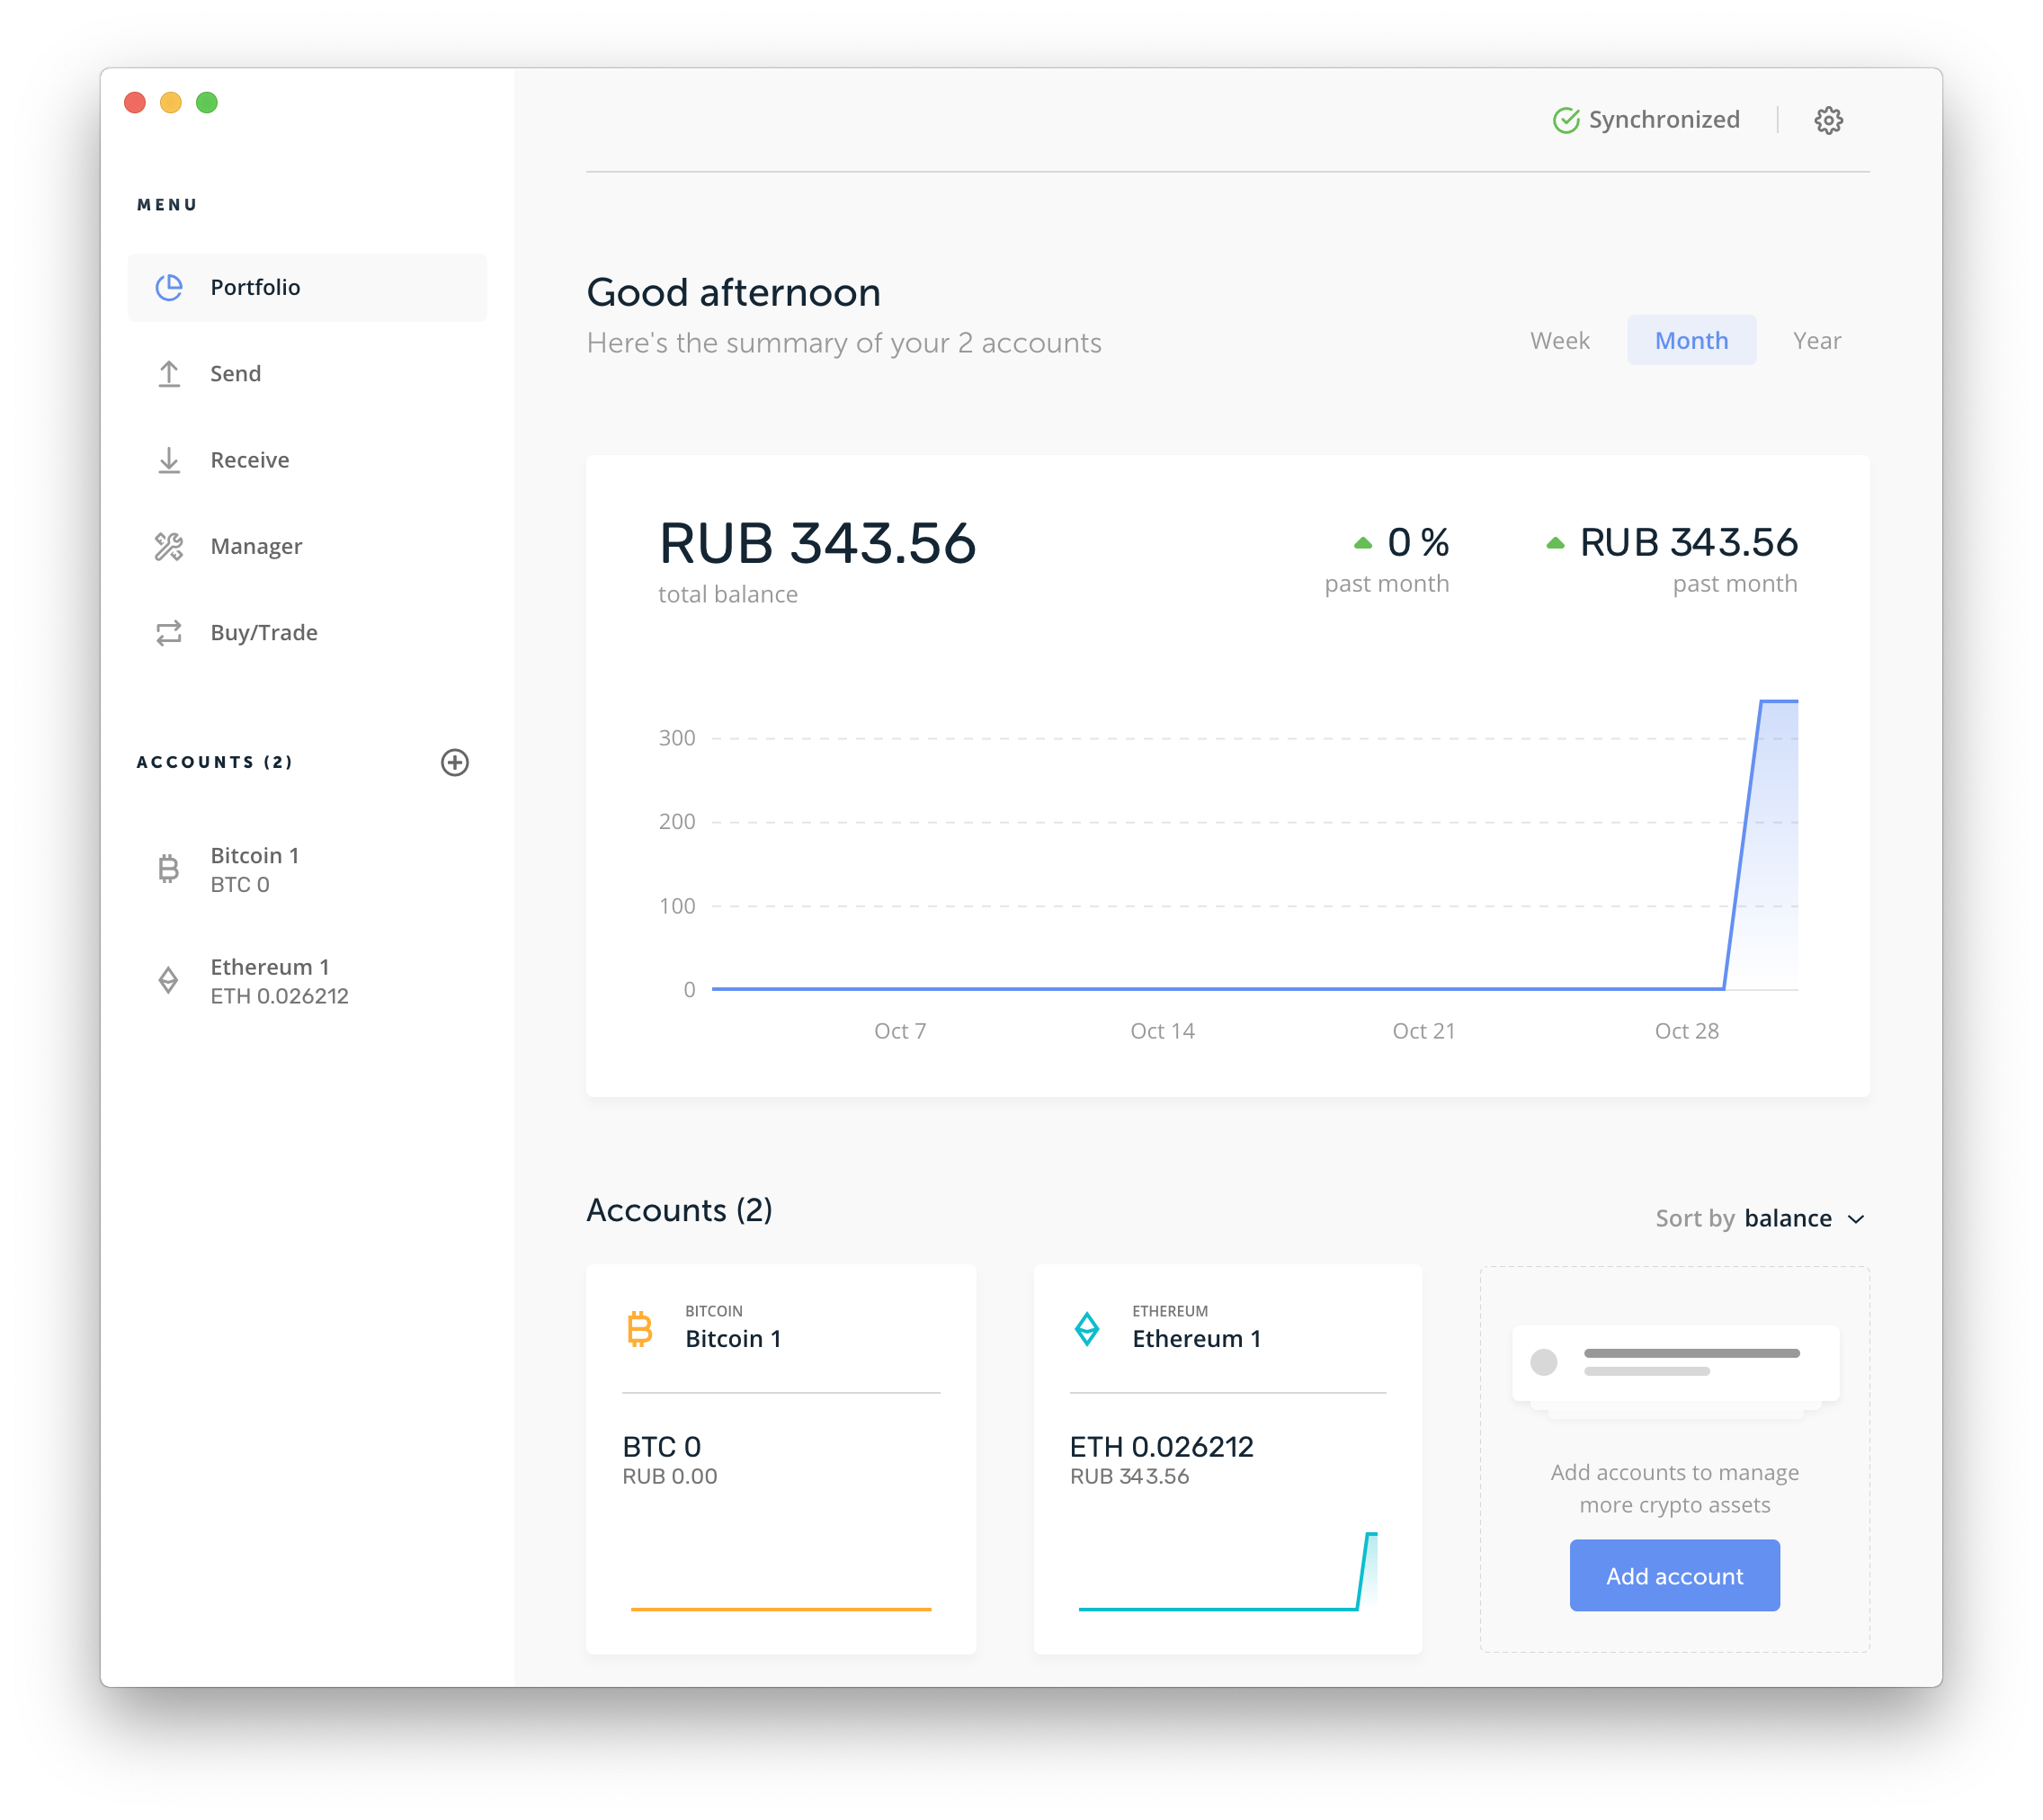Click 'Add accounts to manage more crypto assets'
This screenshot has width=2043, height=1820.
tap(1674, 1488)
